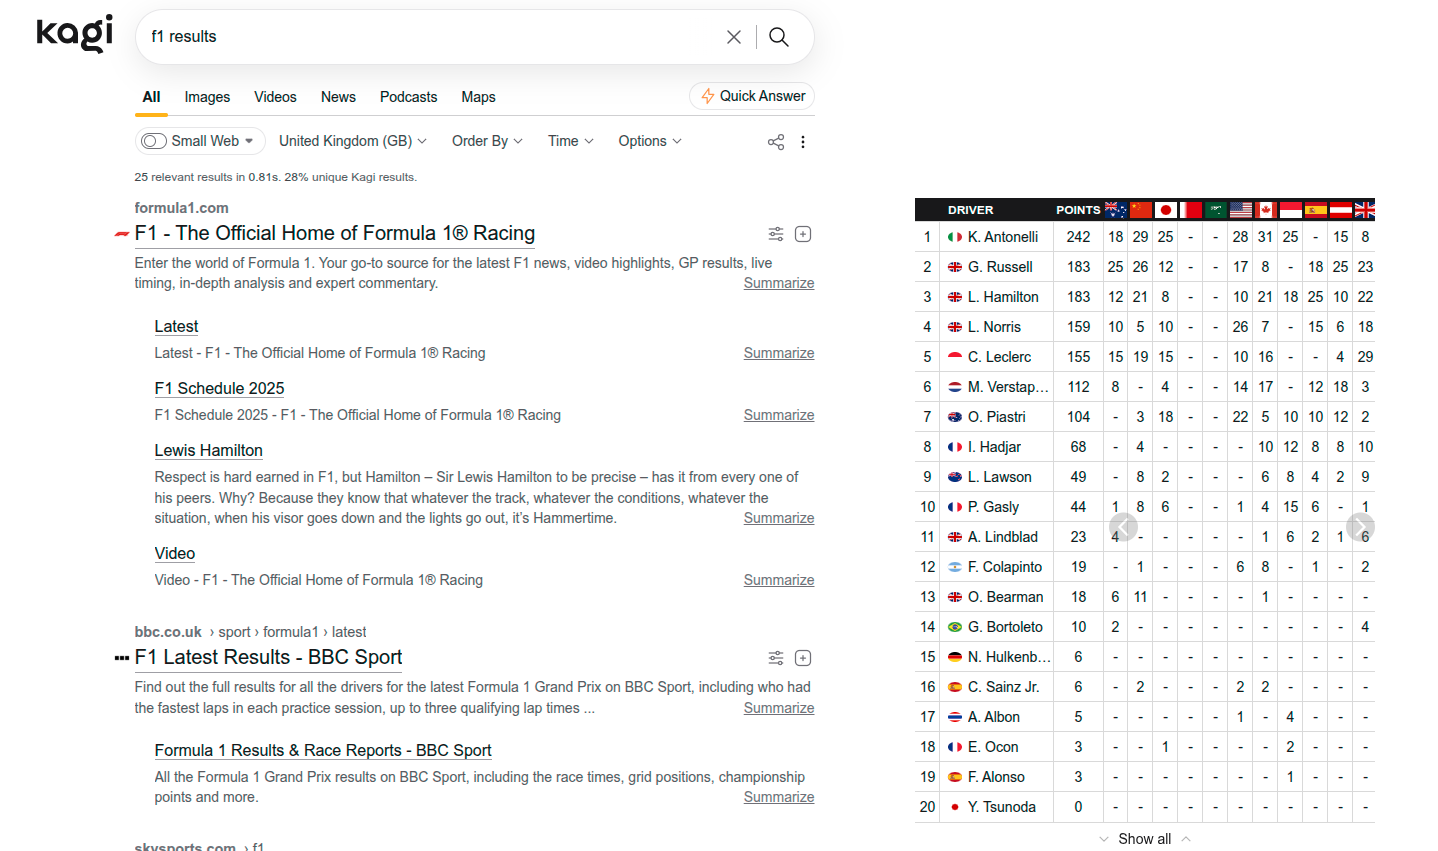
Task: Switch to the All tab
Action: (x=152, y=97)
